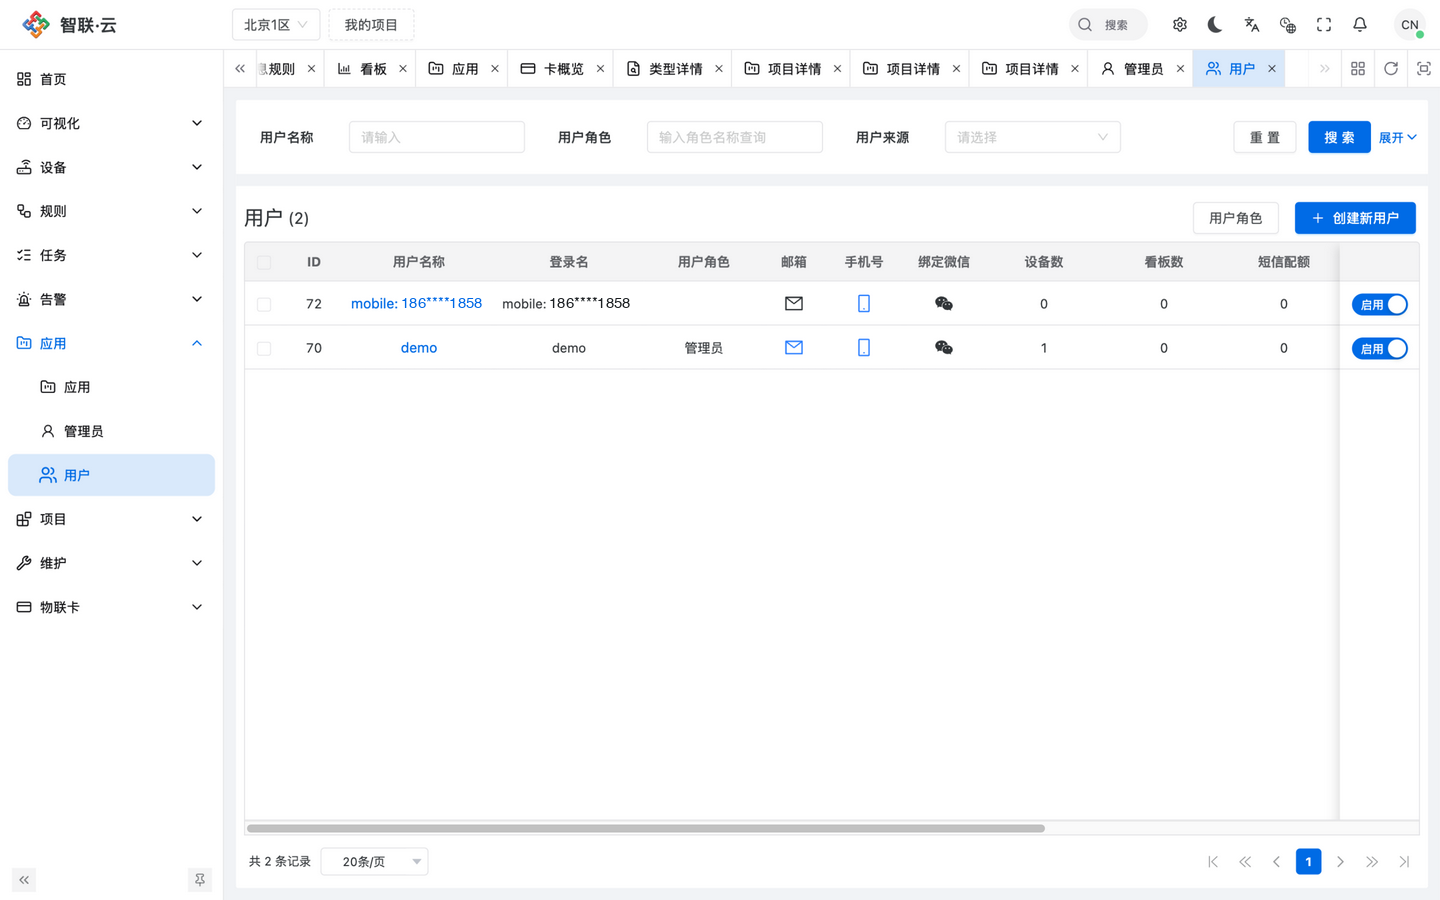Go to the next page arrow
This screenshot has height=900, width=1440.
pyautogui.click(x=1340, y=862)
